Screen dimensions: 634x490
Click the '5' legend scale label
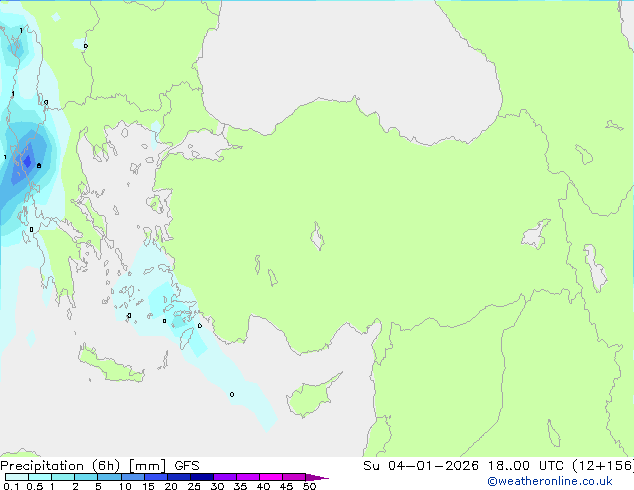click(98, 486)
